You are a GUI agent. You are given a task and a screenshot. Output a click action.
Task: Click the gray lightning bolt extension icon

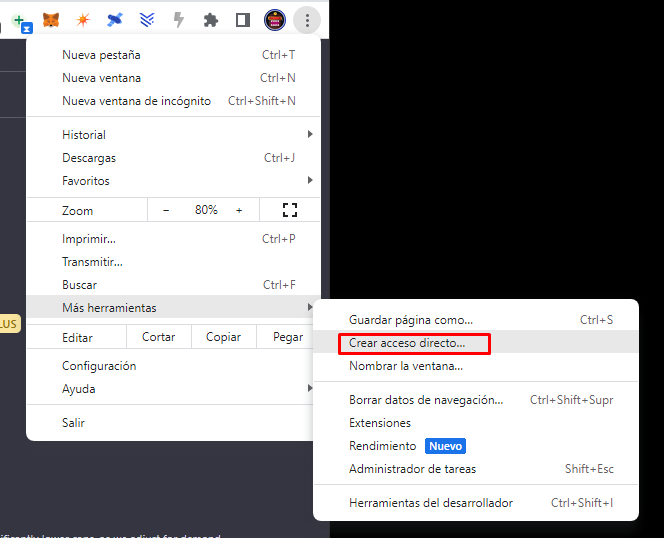click(179, 20)
